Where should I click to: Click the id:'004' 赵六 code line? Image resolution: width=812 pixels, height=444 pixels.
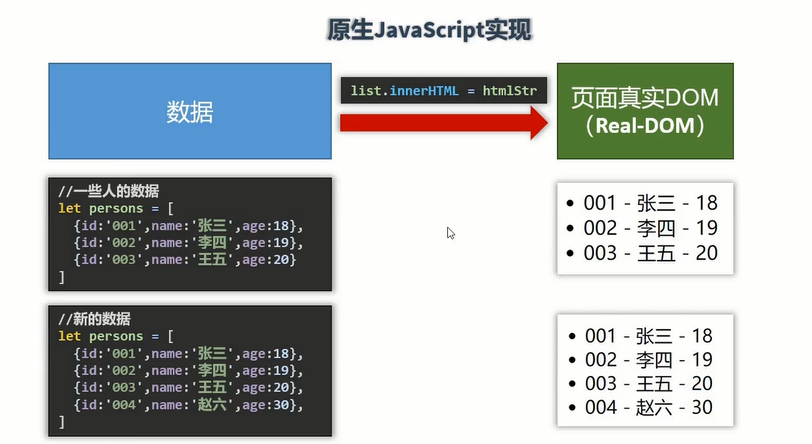coord(188,405)
